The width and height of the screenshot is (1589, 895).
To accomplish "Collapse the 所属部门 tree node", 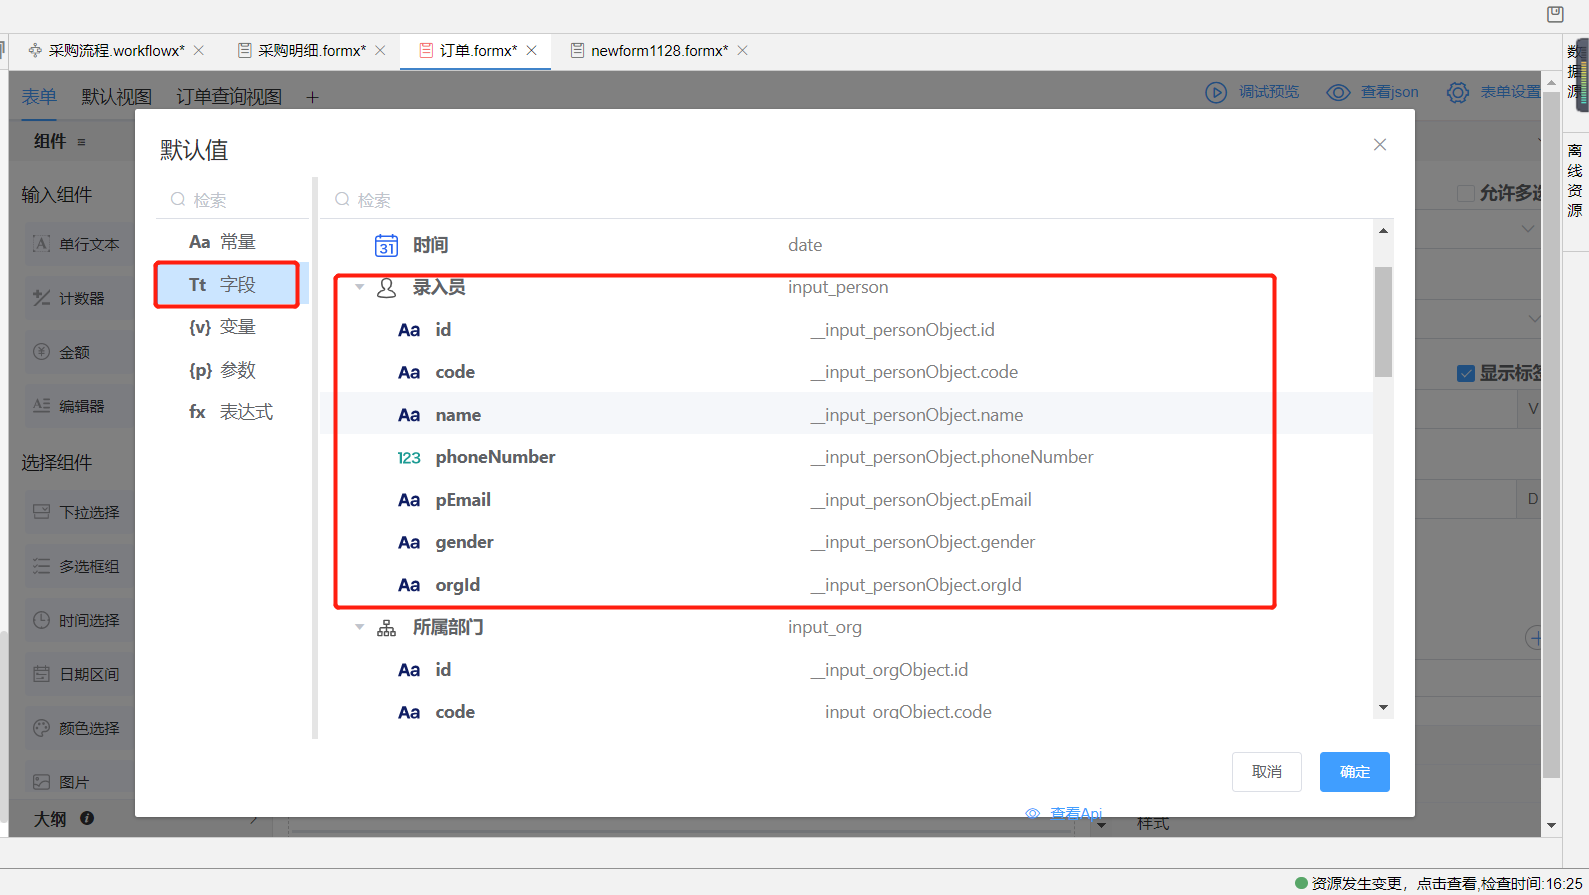I will coord(360,628).
